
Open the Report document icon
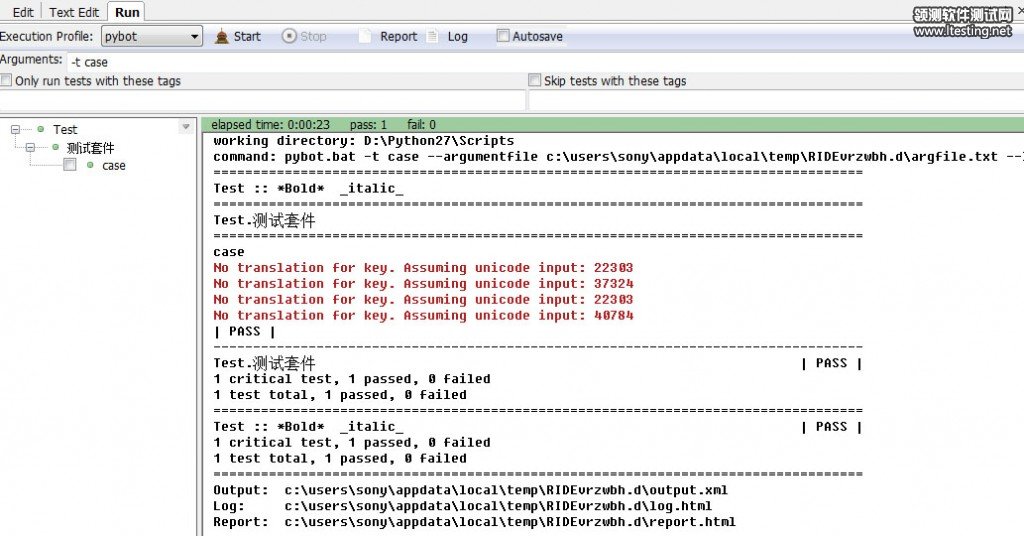coord(365,37)
